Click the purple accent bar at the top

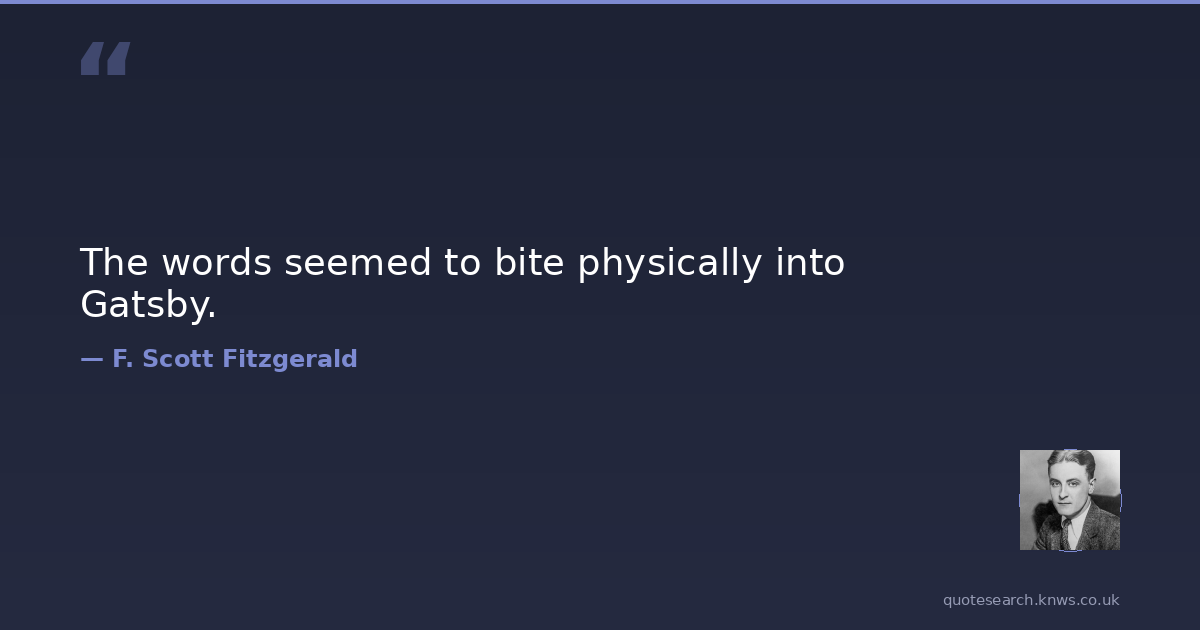(600, 2)
